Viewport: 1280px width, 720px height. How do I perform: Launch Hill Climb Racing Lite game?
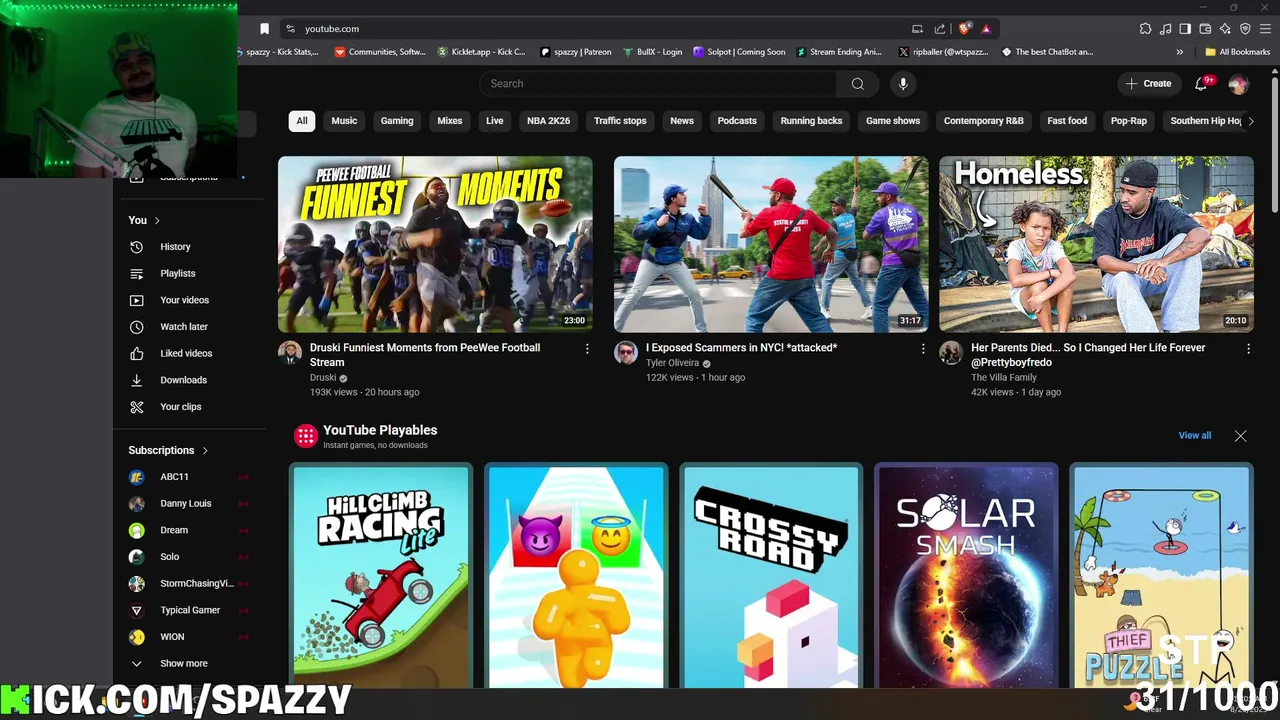coord(381,577)
